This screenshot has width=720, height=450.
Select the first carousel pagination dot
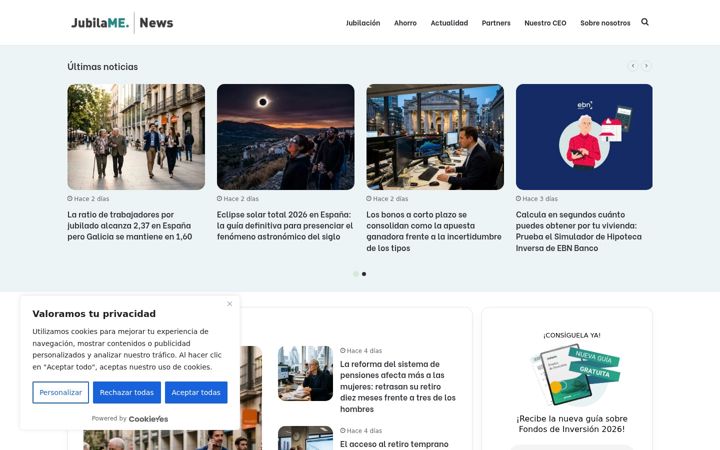355,274
